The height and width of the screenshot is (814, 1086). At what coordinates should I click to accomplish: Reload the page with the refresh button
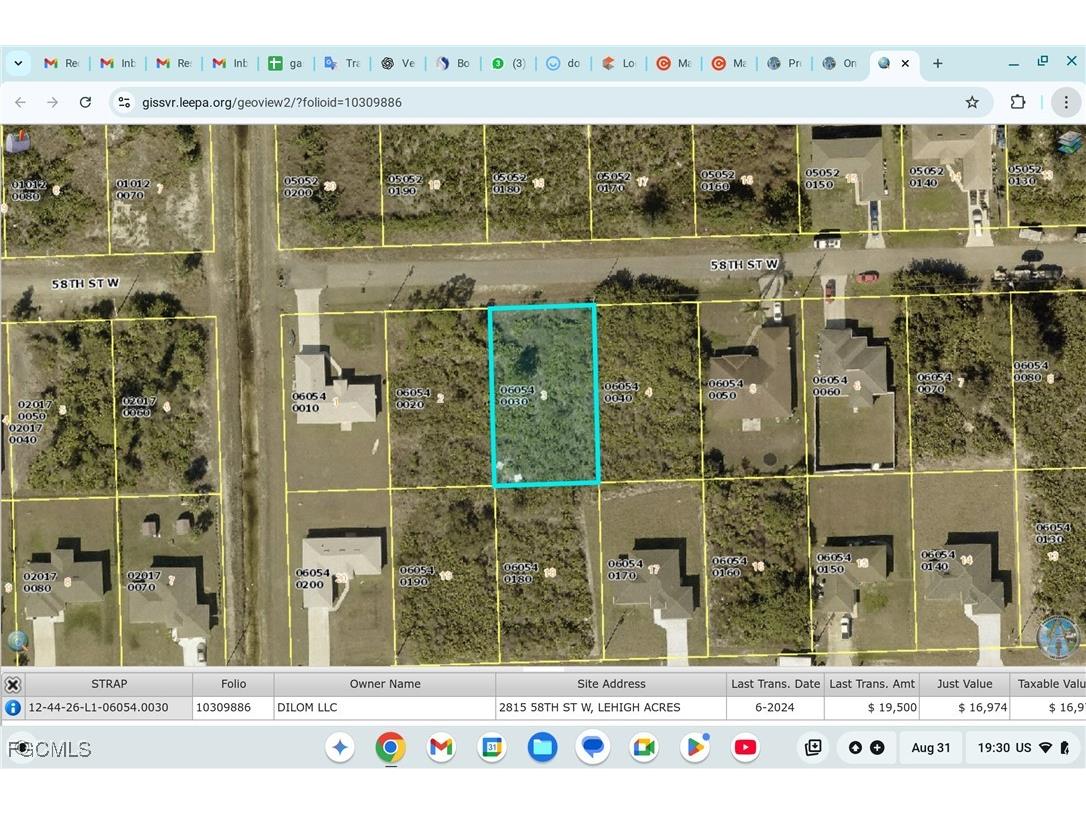(x=85, y=102)
